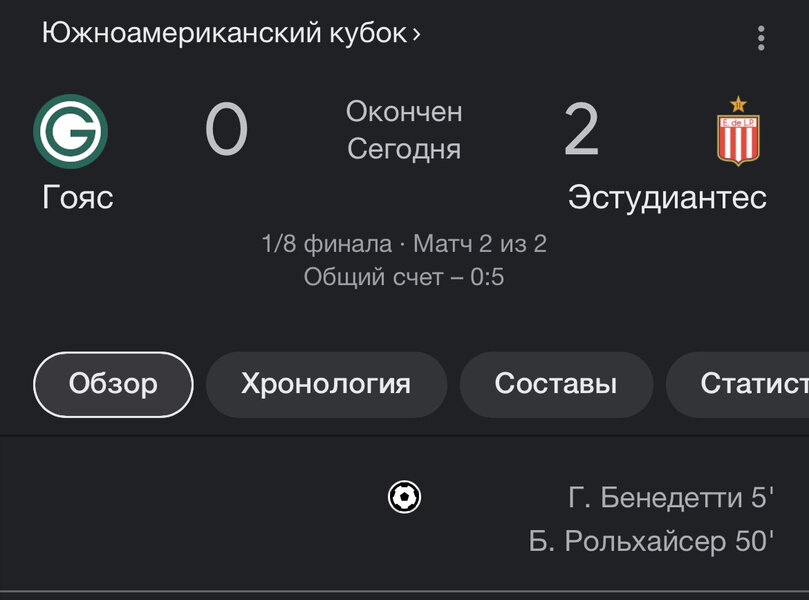This screenshot has height=600, width=809.
Task: Select goal scorer Б. Рольхайсер 50'
Action: coord(652,542)
